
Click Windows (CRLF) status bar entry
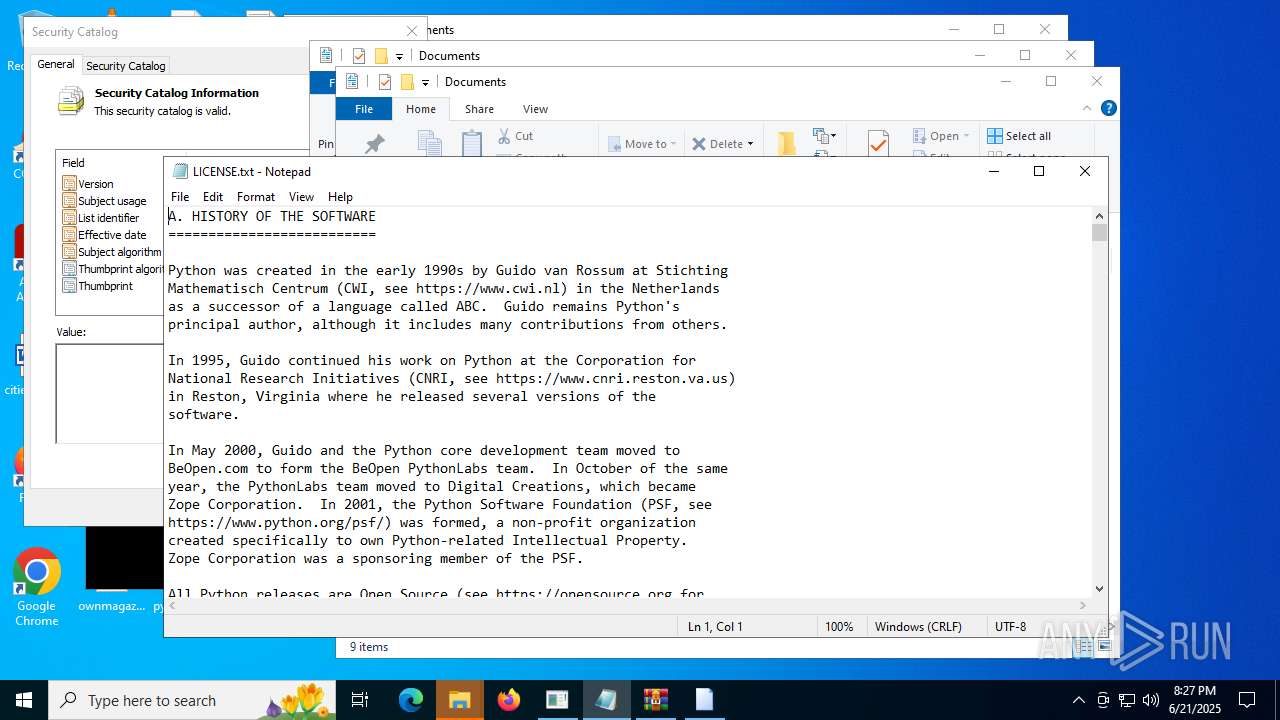918,627
